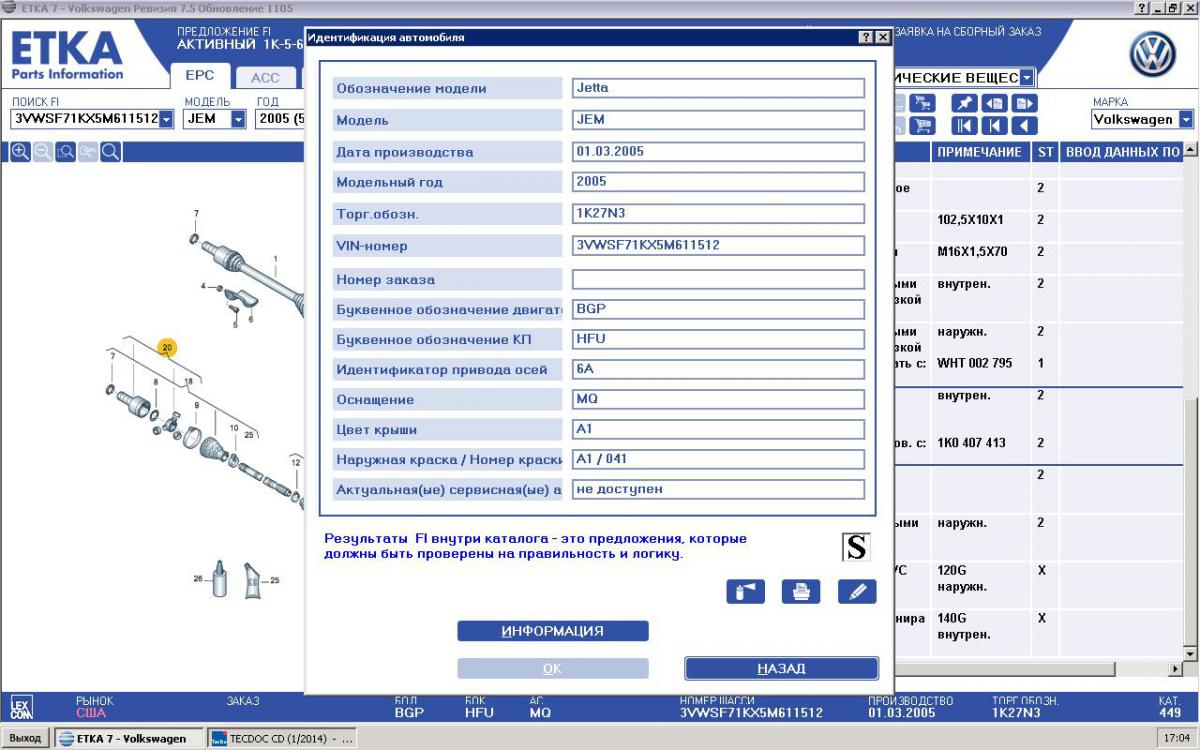The height and width of the screenshot is (750, 1200).
Task: Open the ETKA 7 - Volkswagen taskbar item
Action: click(x=127, y=739)
